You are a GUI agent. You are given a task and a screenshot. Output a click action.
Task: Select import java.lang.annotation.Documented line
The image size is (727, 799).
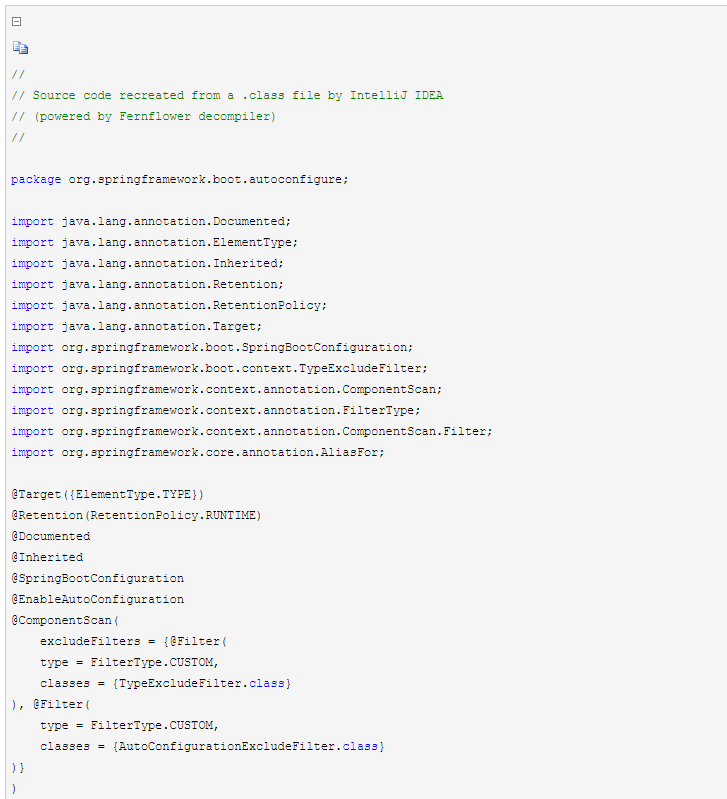[x=151, y=222]
